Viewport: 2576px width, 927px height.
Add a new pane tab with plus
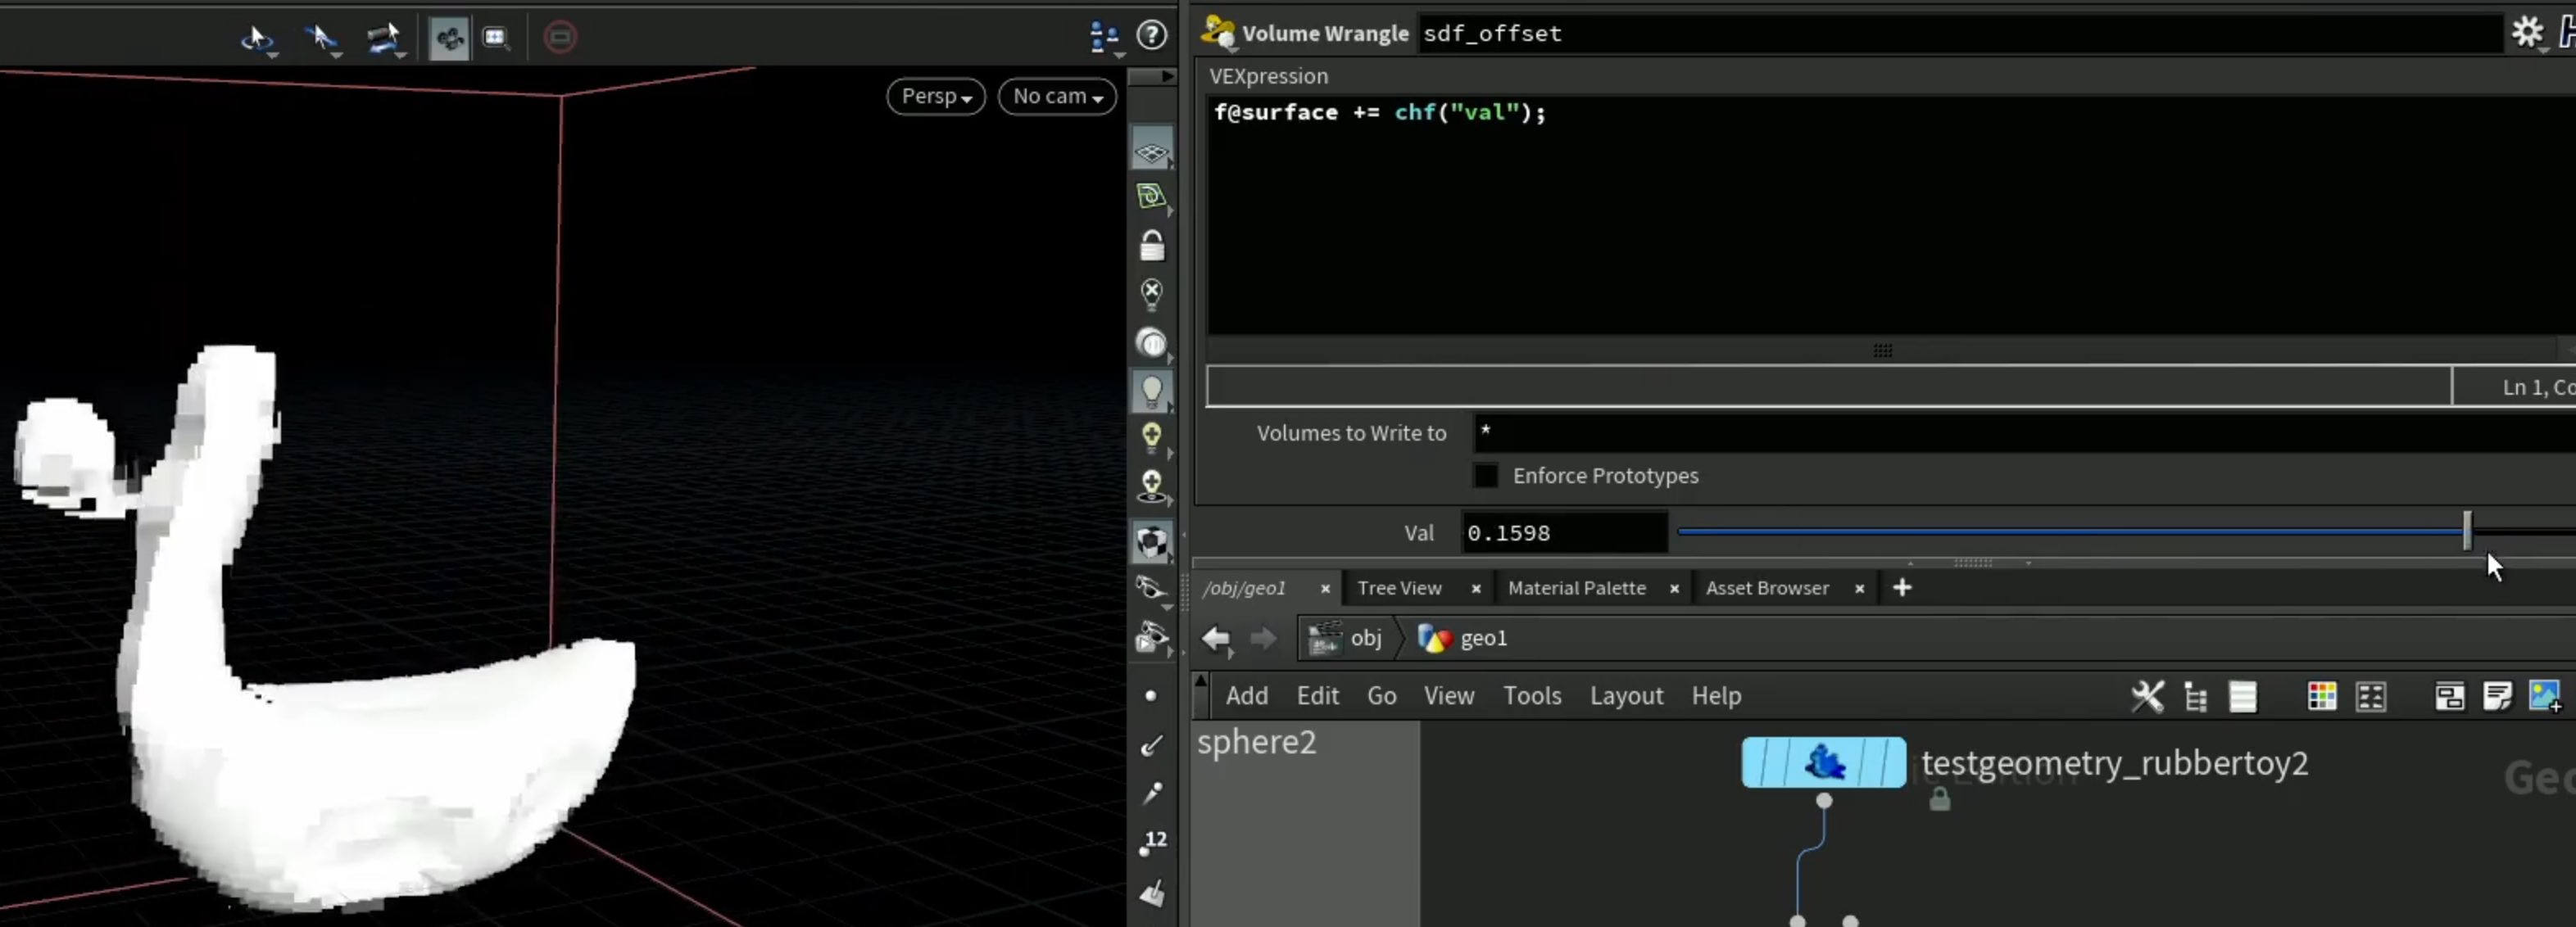coord(1902,588)
